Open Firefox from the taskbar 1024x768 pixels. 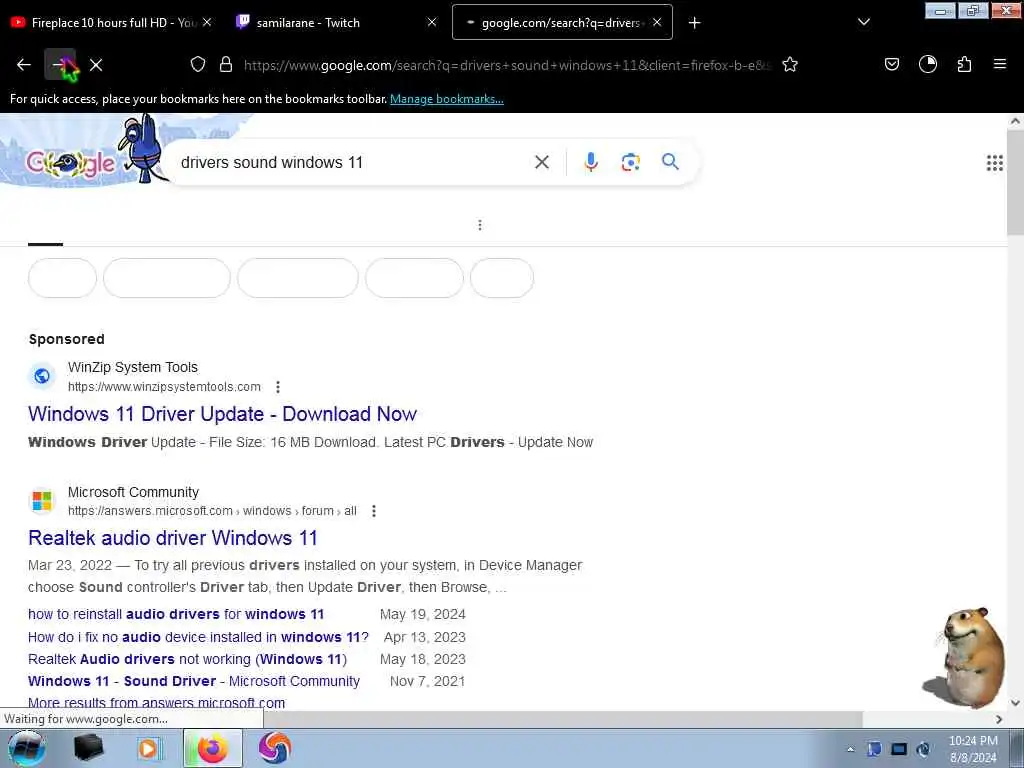(213, 748)
